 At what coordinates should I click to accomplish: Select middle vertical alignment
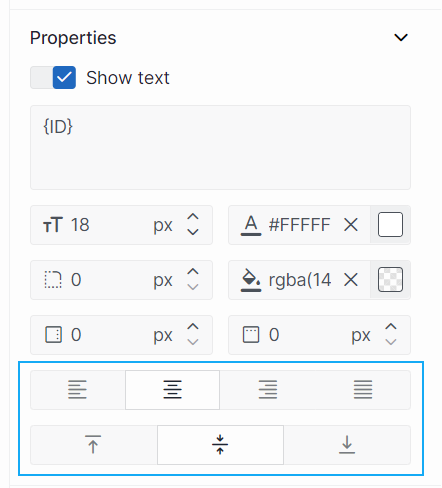[x=220, y=445]
